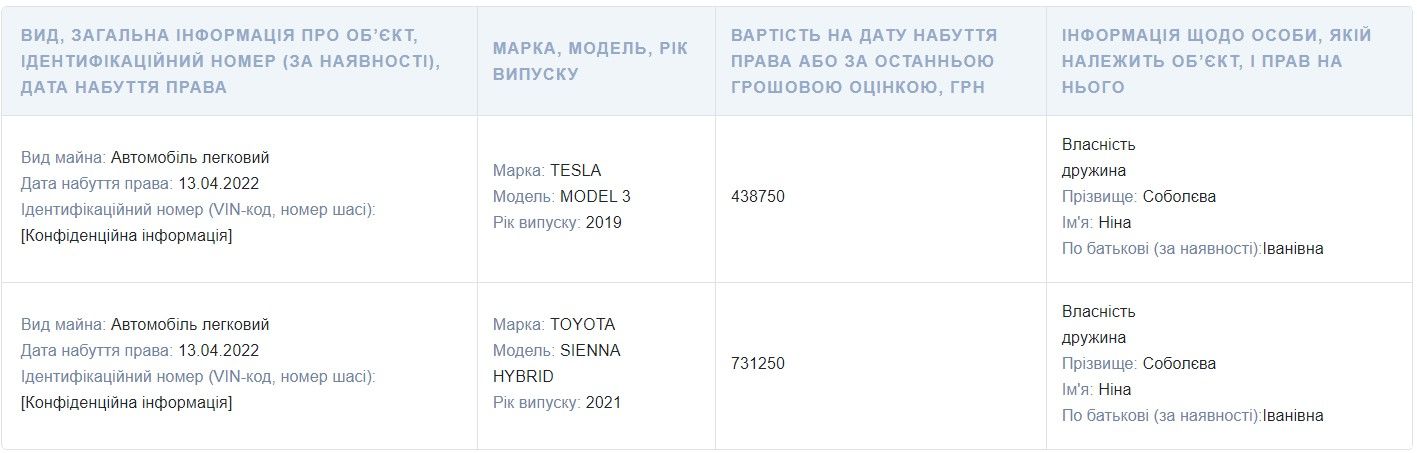This screenshot has width=1417, height=453.
Task: Click the year of manufacture 2021
Action: click(x=604, y=402)
